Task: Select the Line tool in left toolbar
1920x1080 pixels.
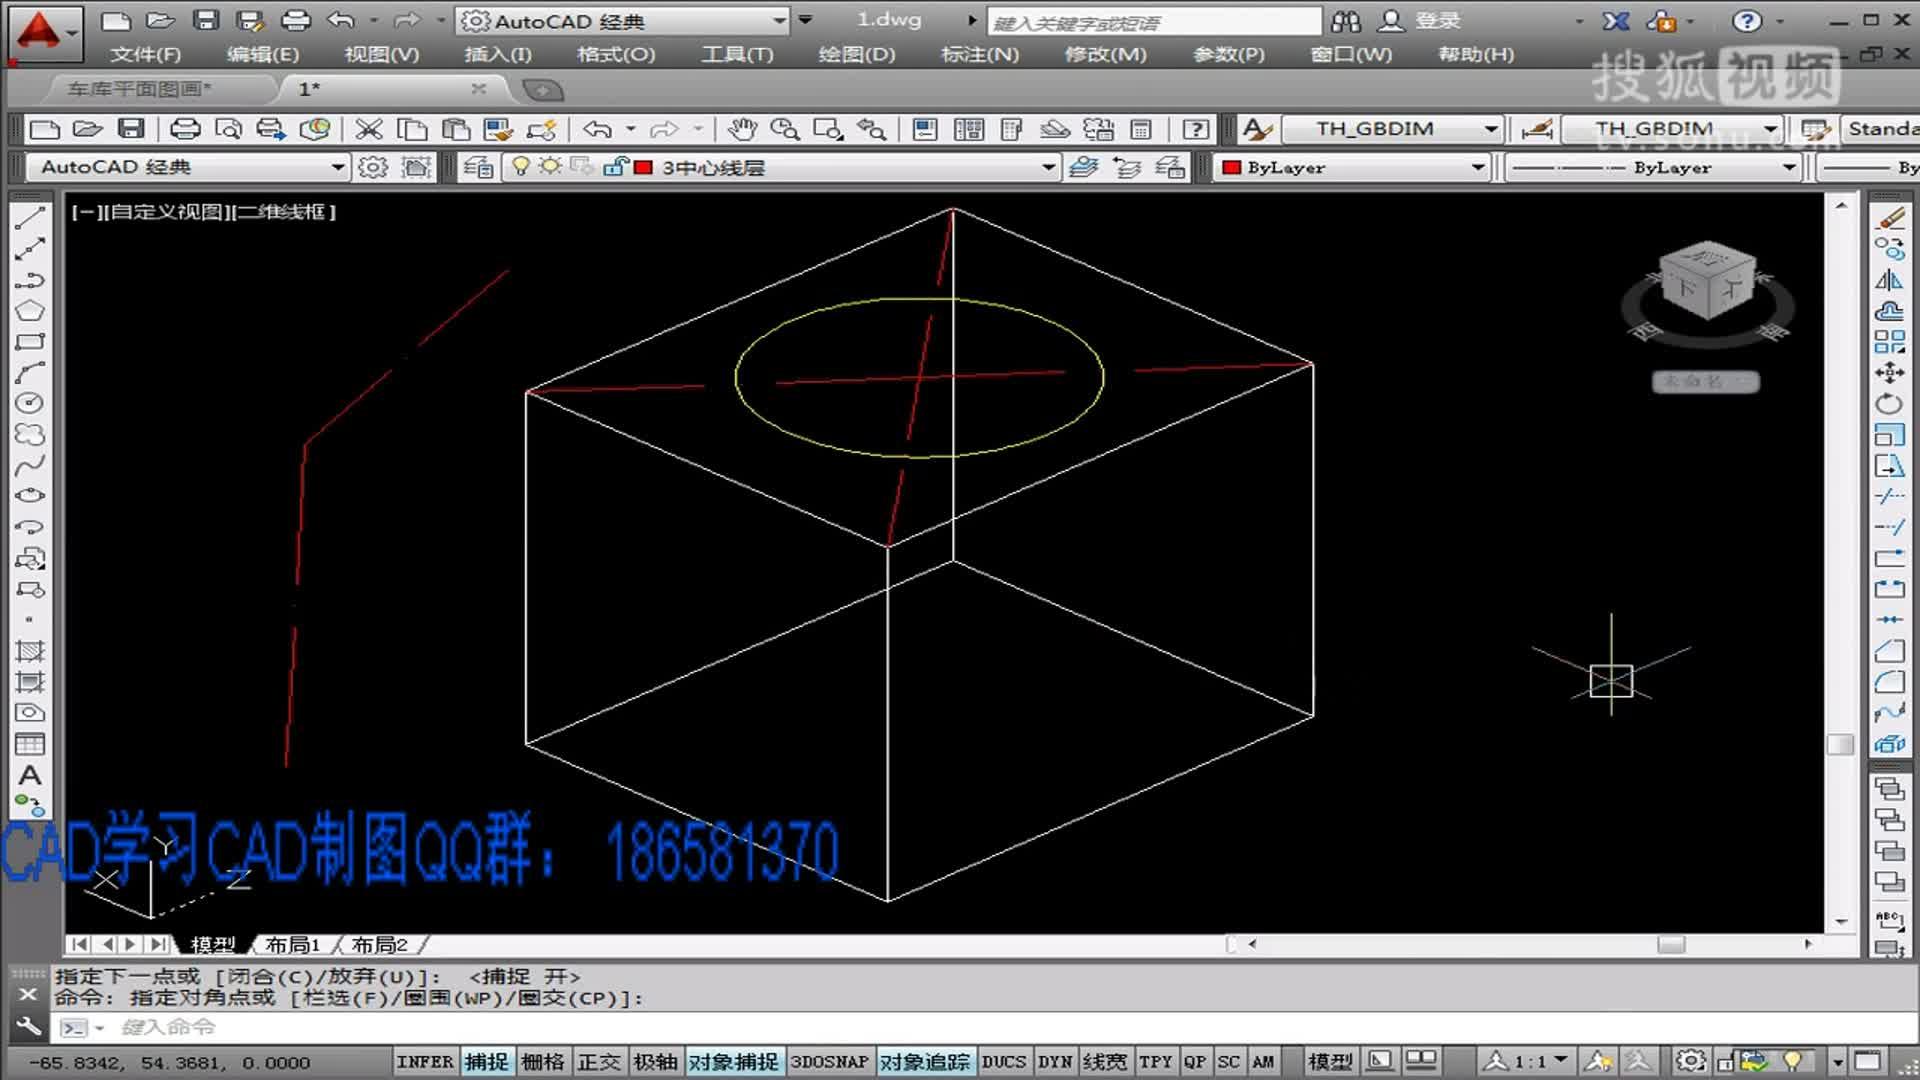Action: pos(30,217)
